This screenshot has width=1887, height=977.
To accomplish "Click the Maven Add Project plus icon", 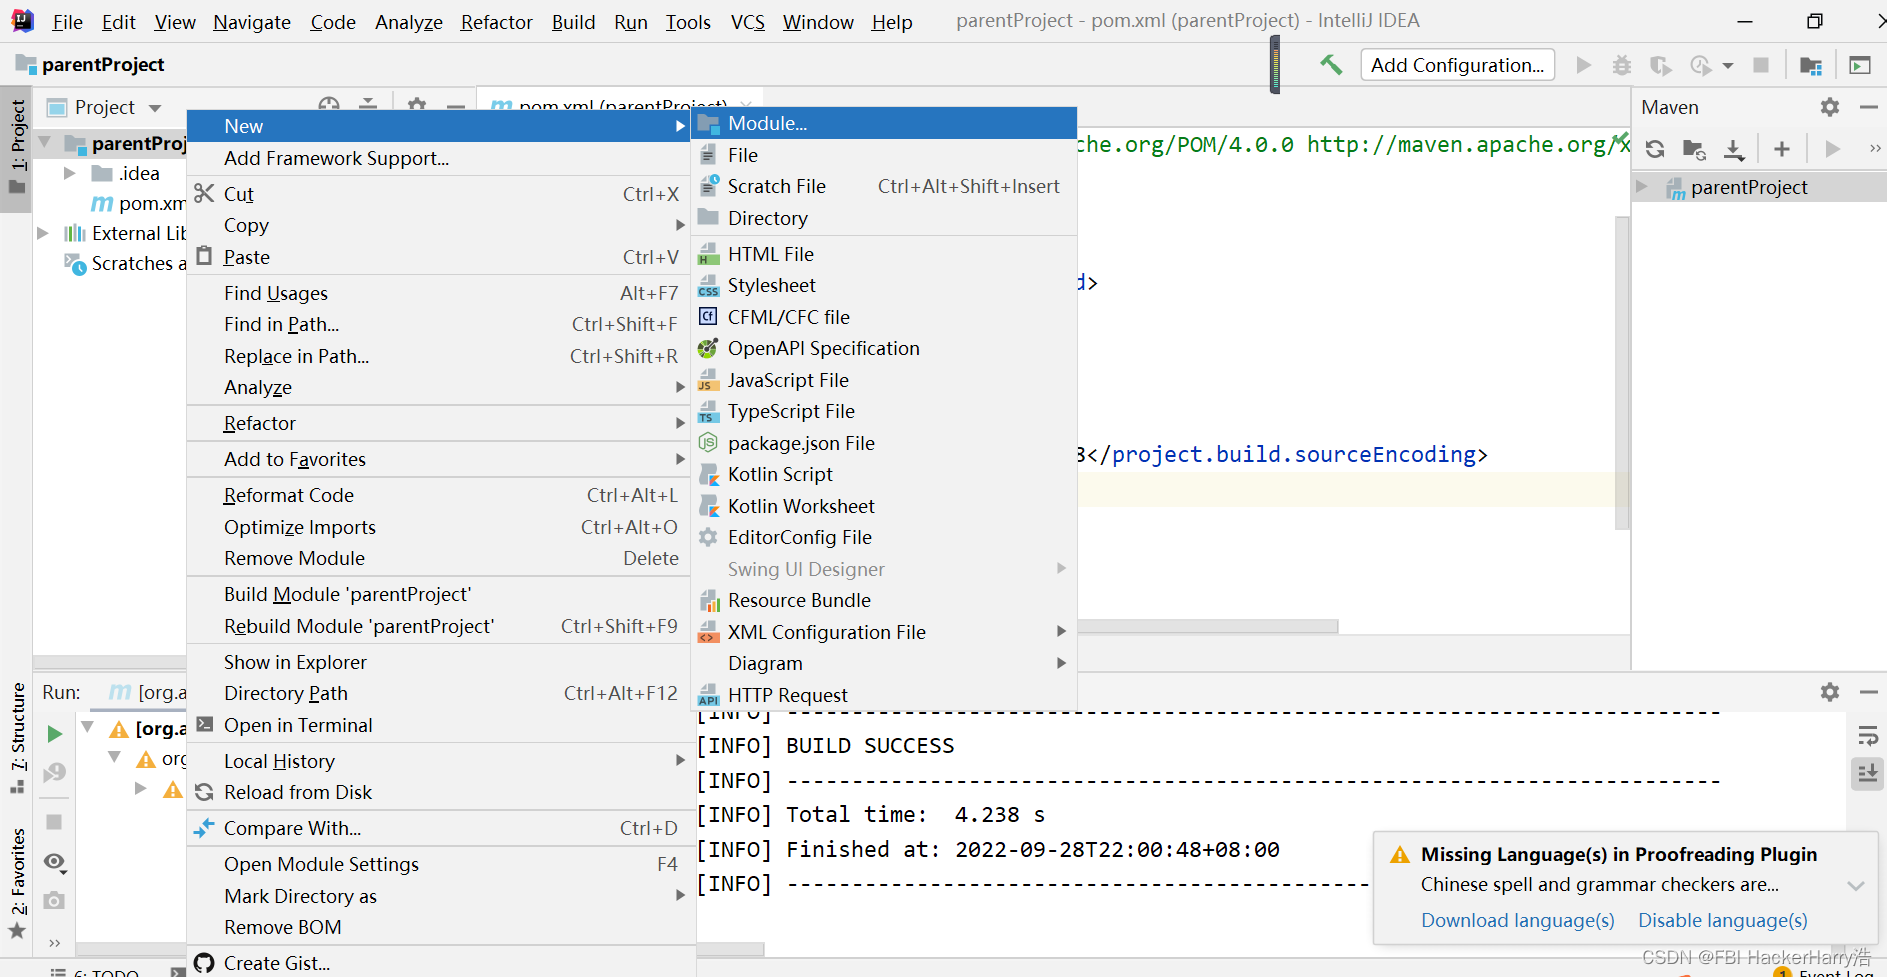I will pos(1782,149).
